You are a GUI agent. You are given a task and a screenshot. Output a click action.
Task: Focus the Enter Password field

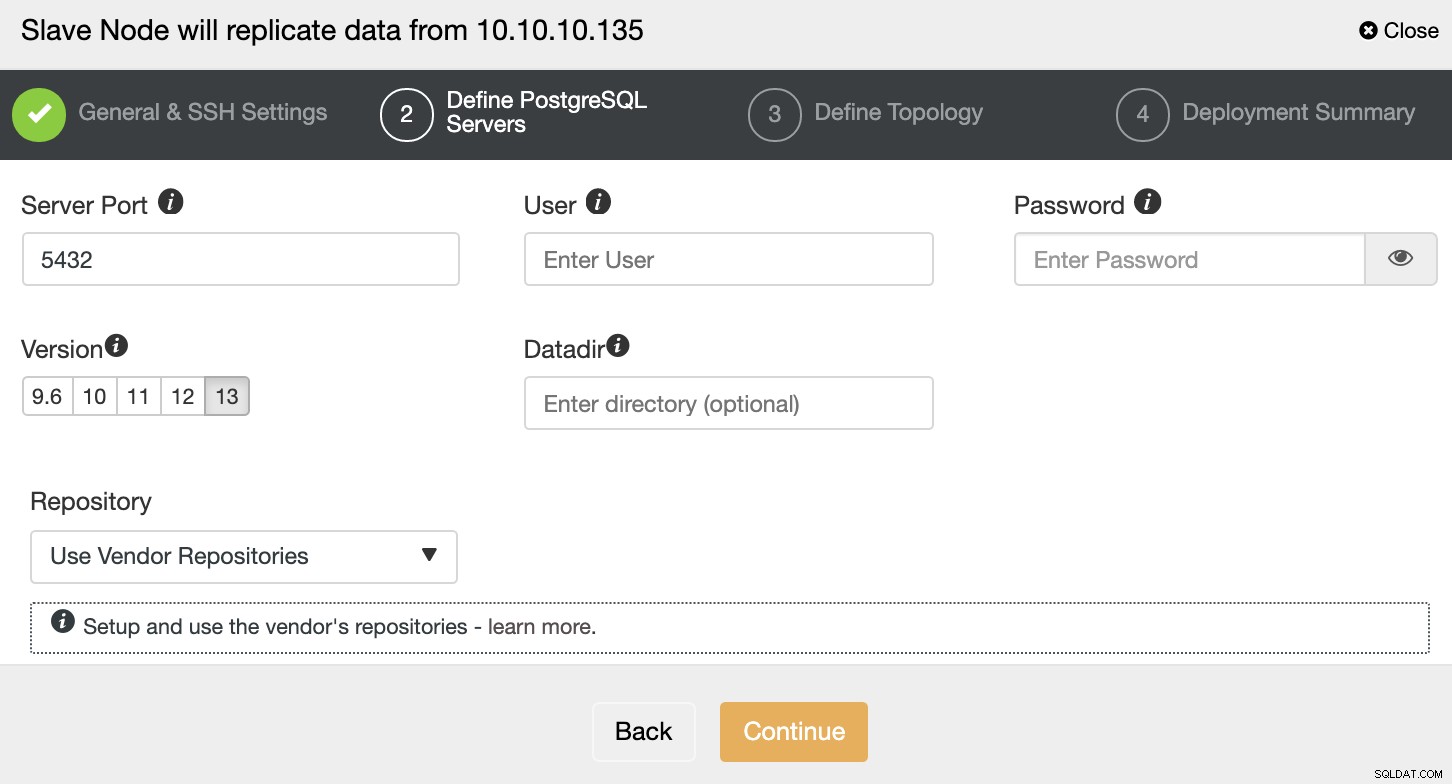click(1190, 259)
